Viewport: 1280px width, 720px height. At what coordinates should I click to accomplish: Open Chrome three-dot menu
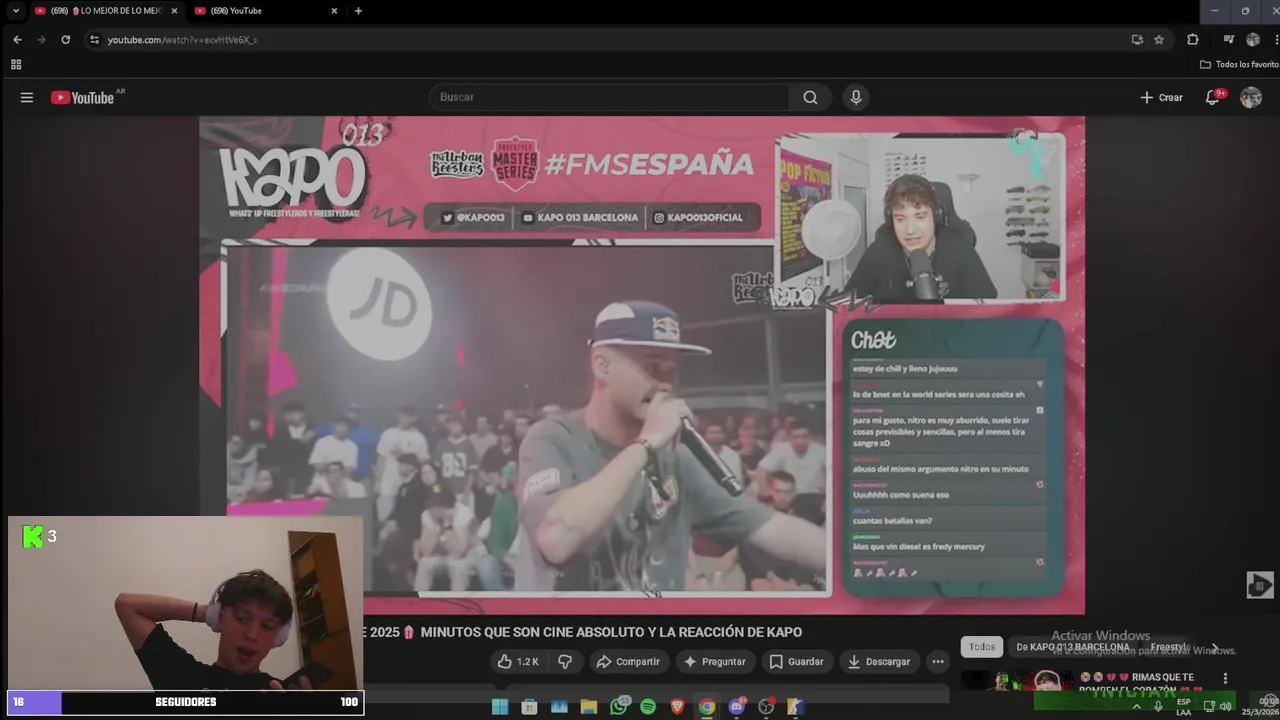pos(1276,39)
